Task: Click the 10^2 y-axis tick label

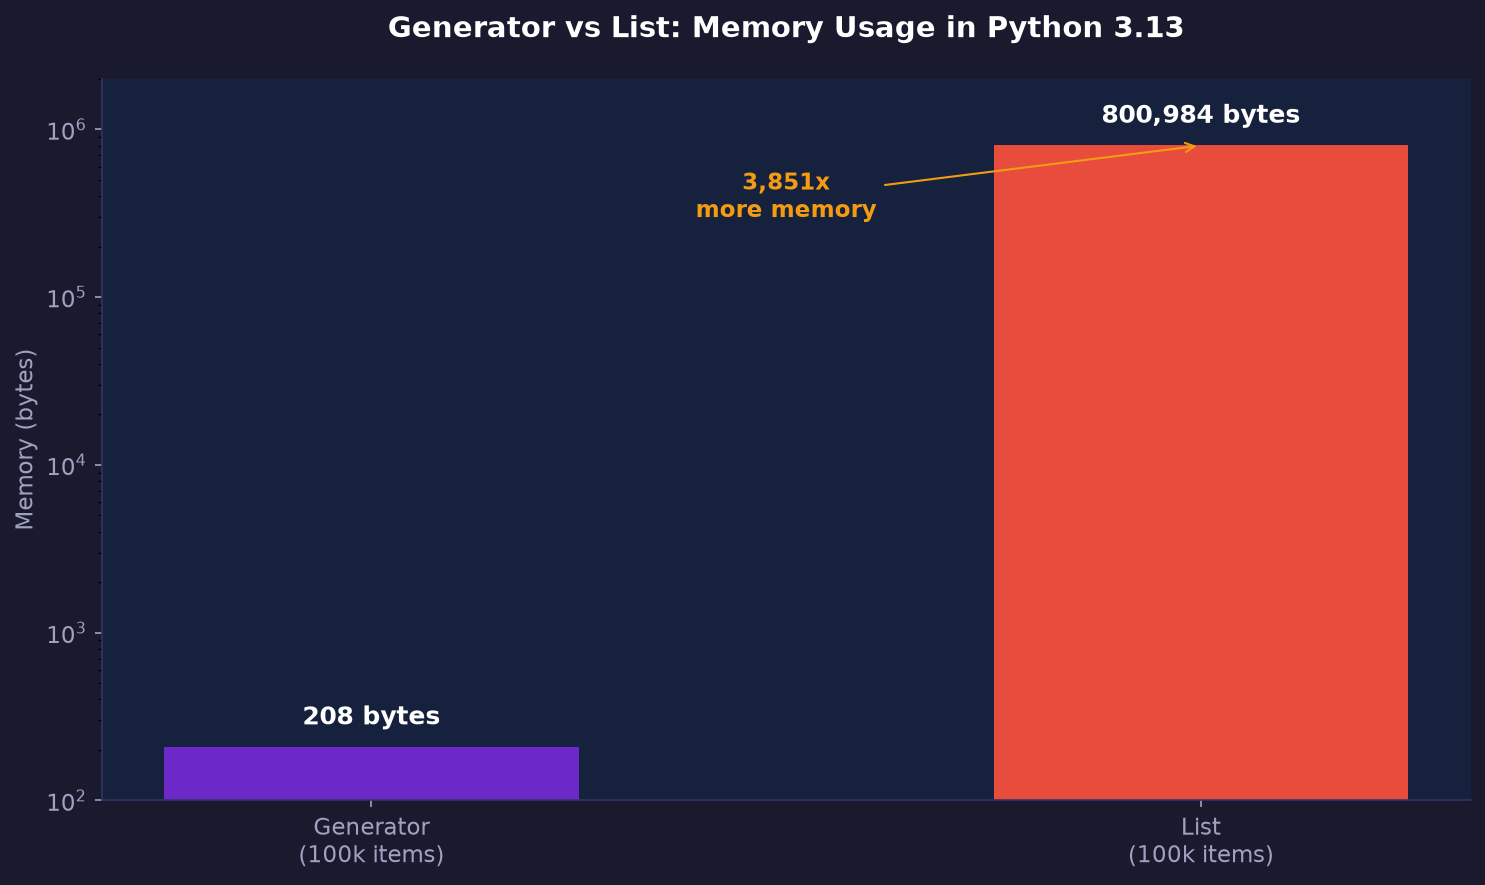Action: [x=68, y=800]
